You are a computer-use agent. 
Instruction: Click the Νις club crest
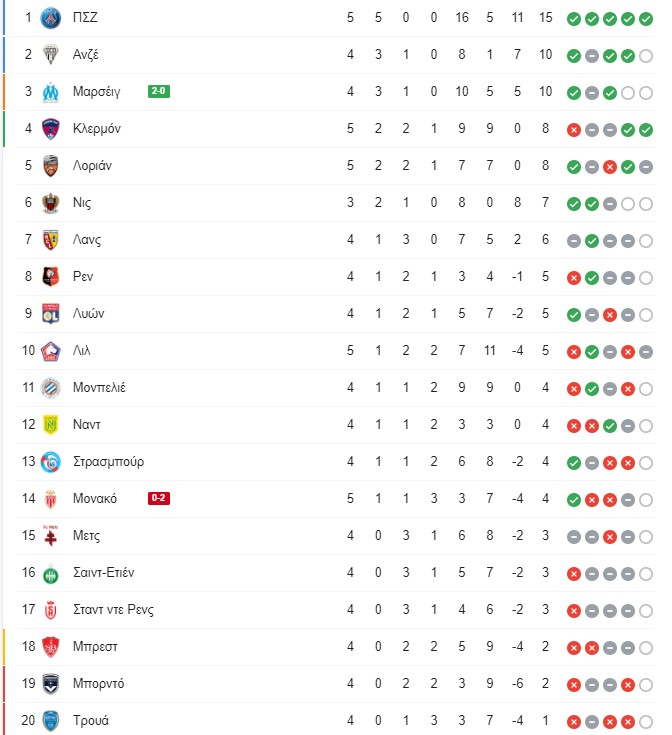(51, 203)
